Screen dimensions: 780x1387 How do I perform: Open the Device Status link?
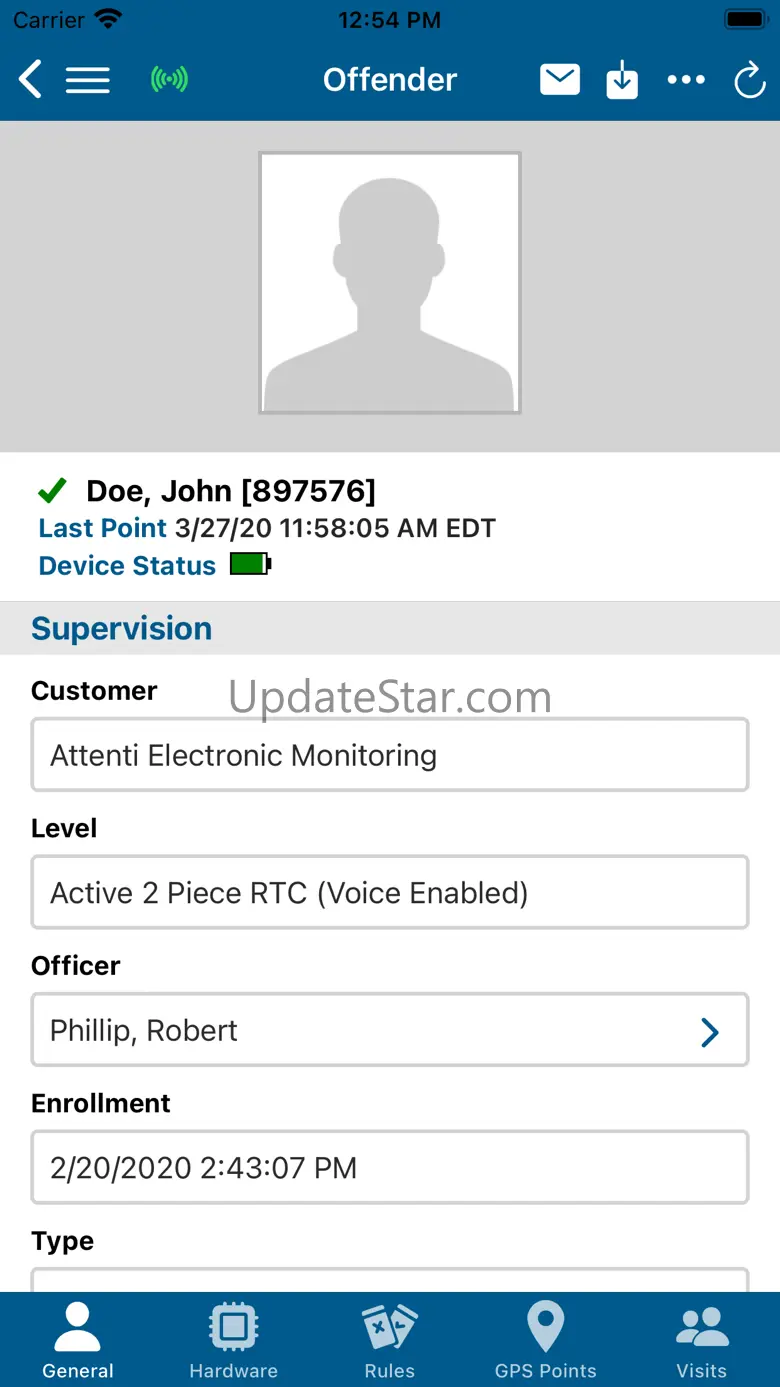tap(127, 566)
